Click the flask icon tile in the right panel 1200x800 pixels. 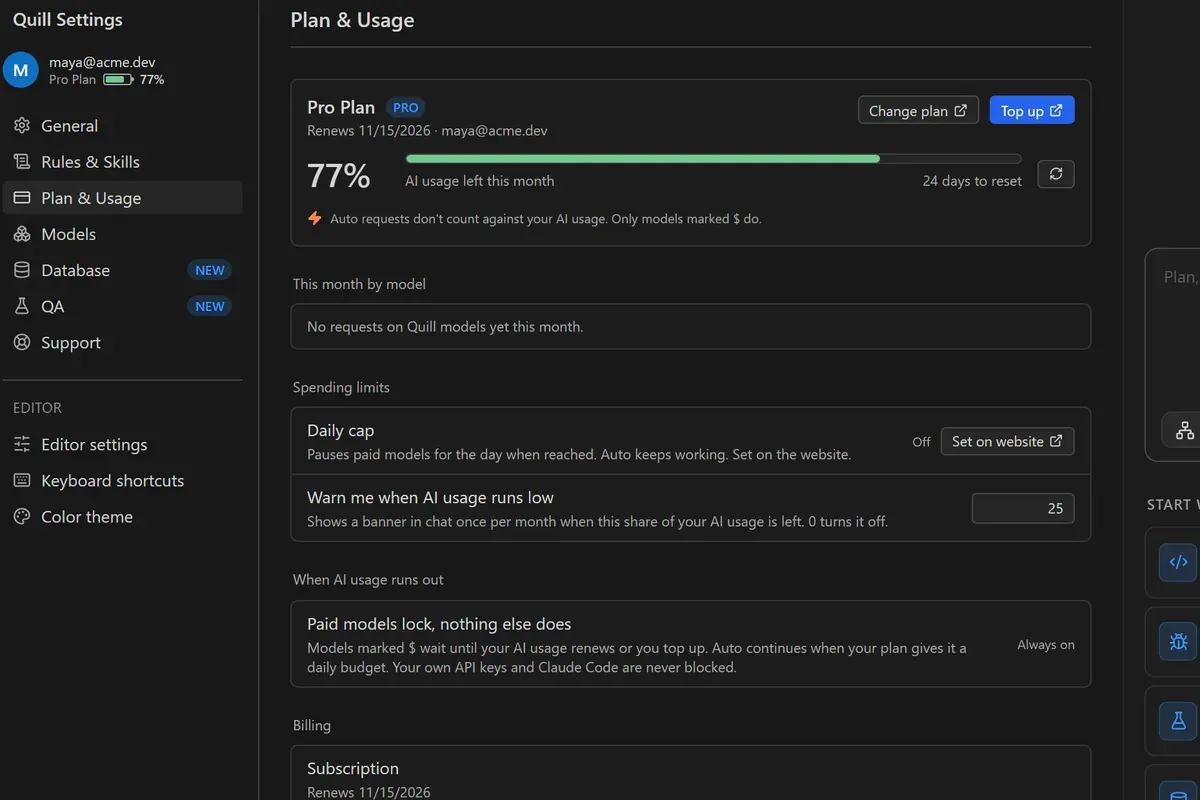click(x=1178, y=720)
